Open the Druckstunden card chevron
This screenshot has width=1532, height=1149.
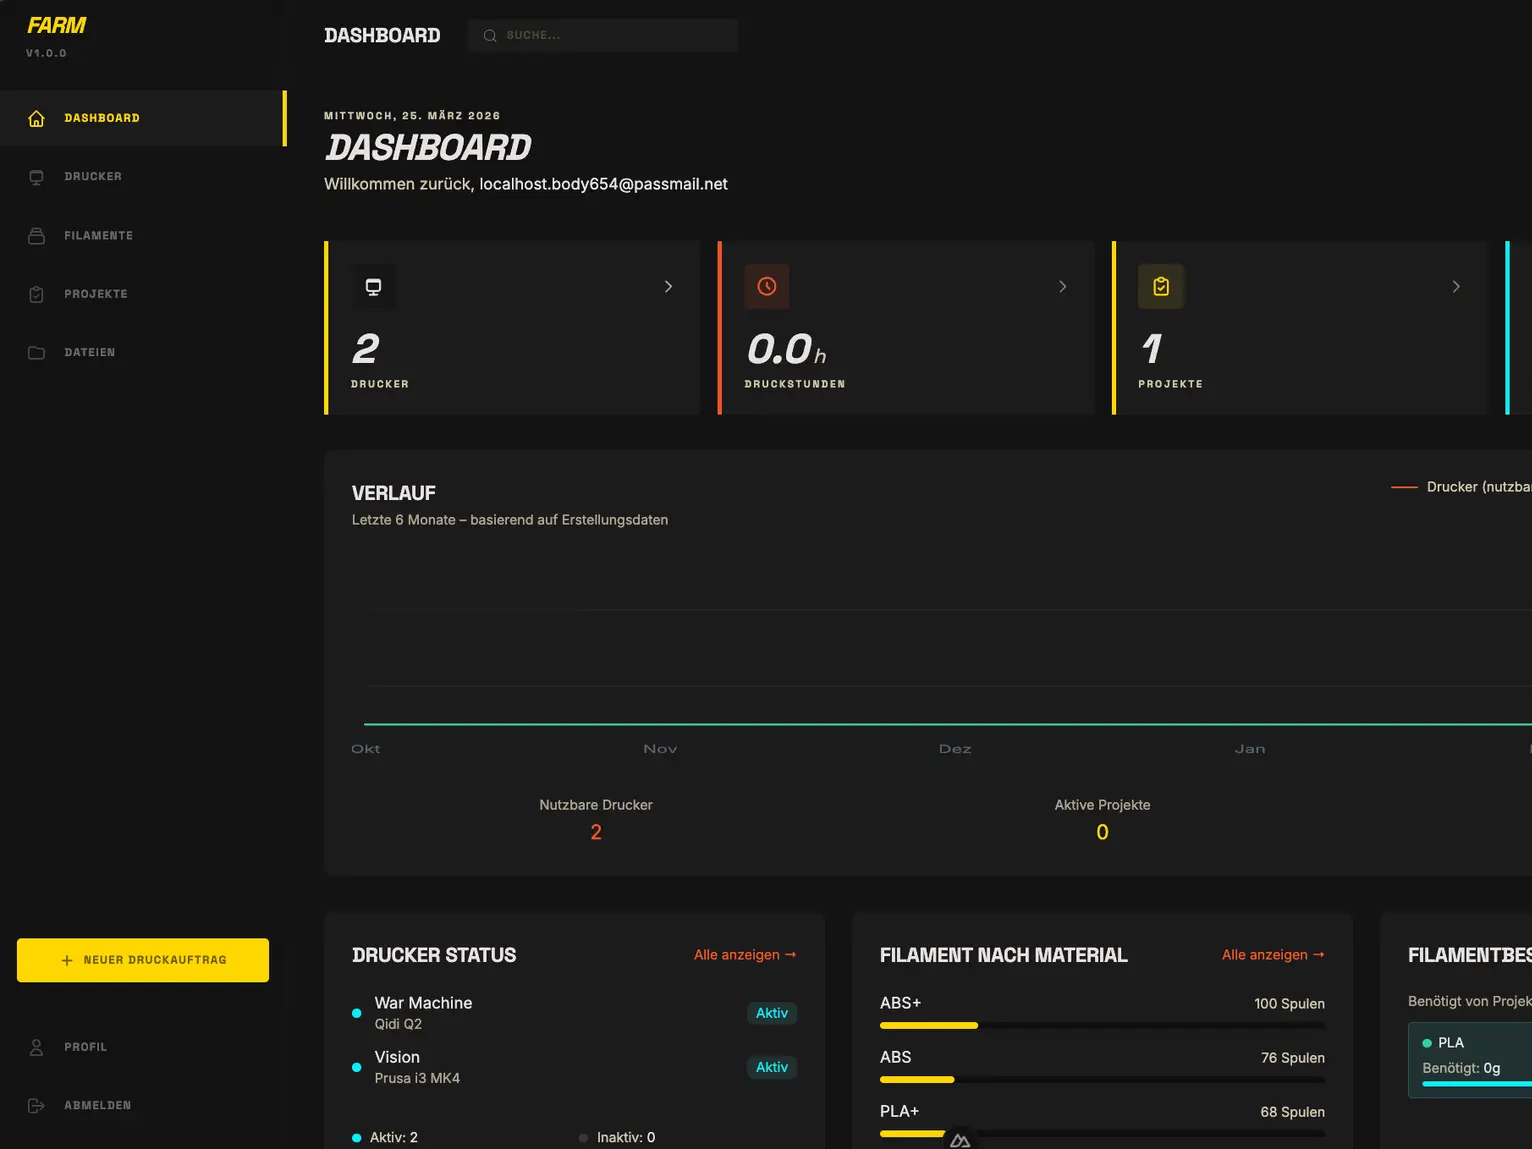tap(1063, 287)
